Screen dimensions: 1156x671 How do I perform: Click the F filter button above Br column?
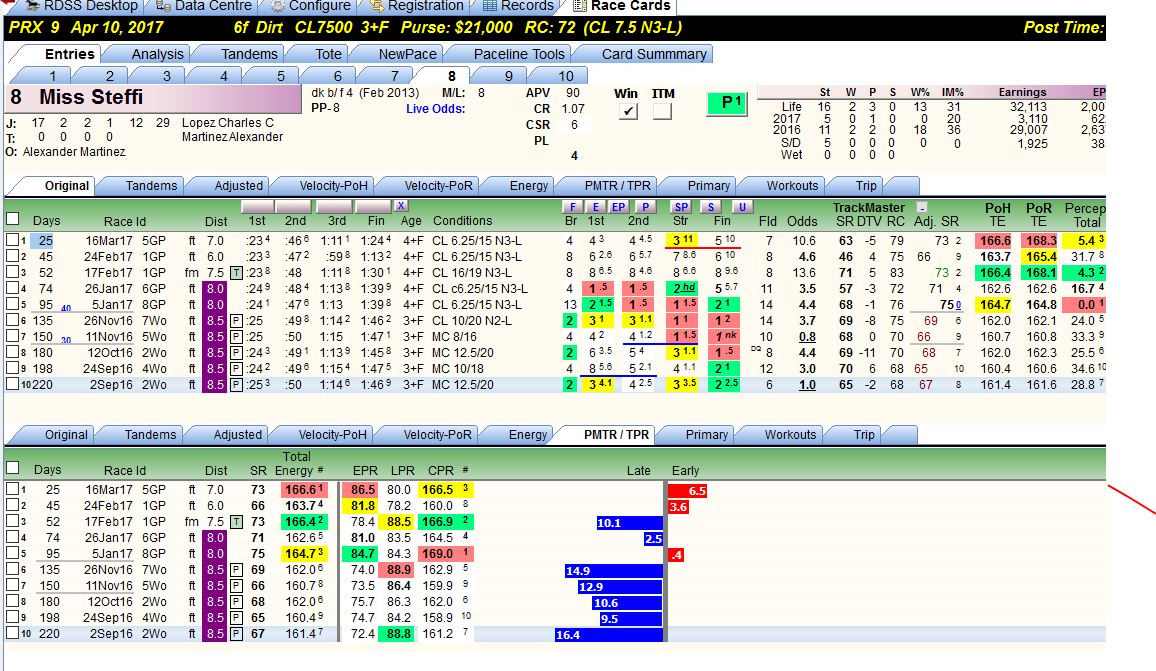click(573, 207)
